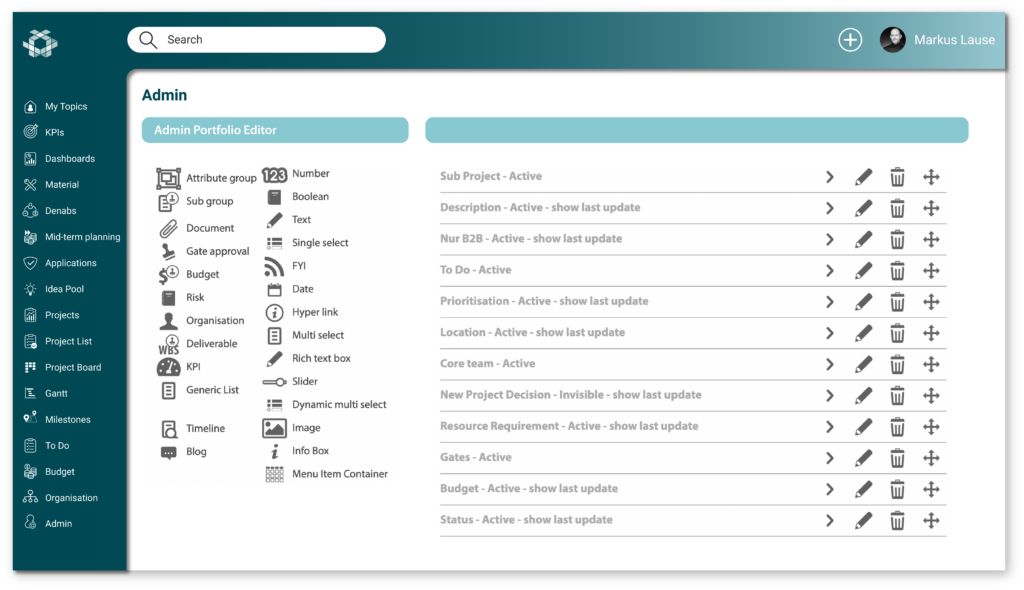Select the Boolean element type
Viewport: 1024px width, 590px height.
pos(309,197)
